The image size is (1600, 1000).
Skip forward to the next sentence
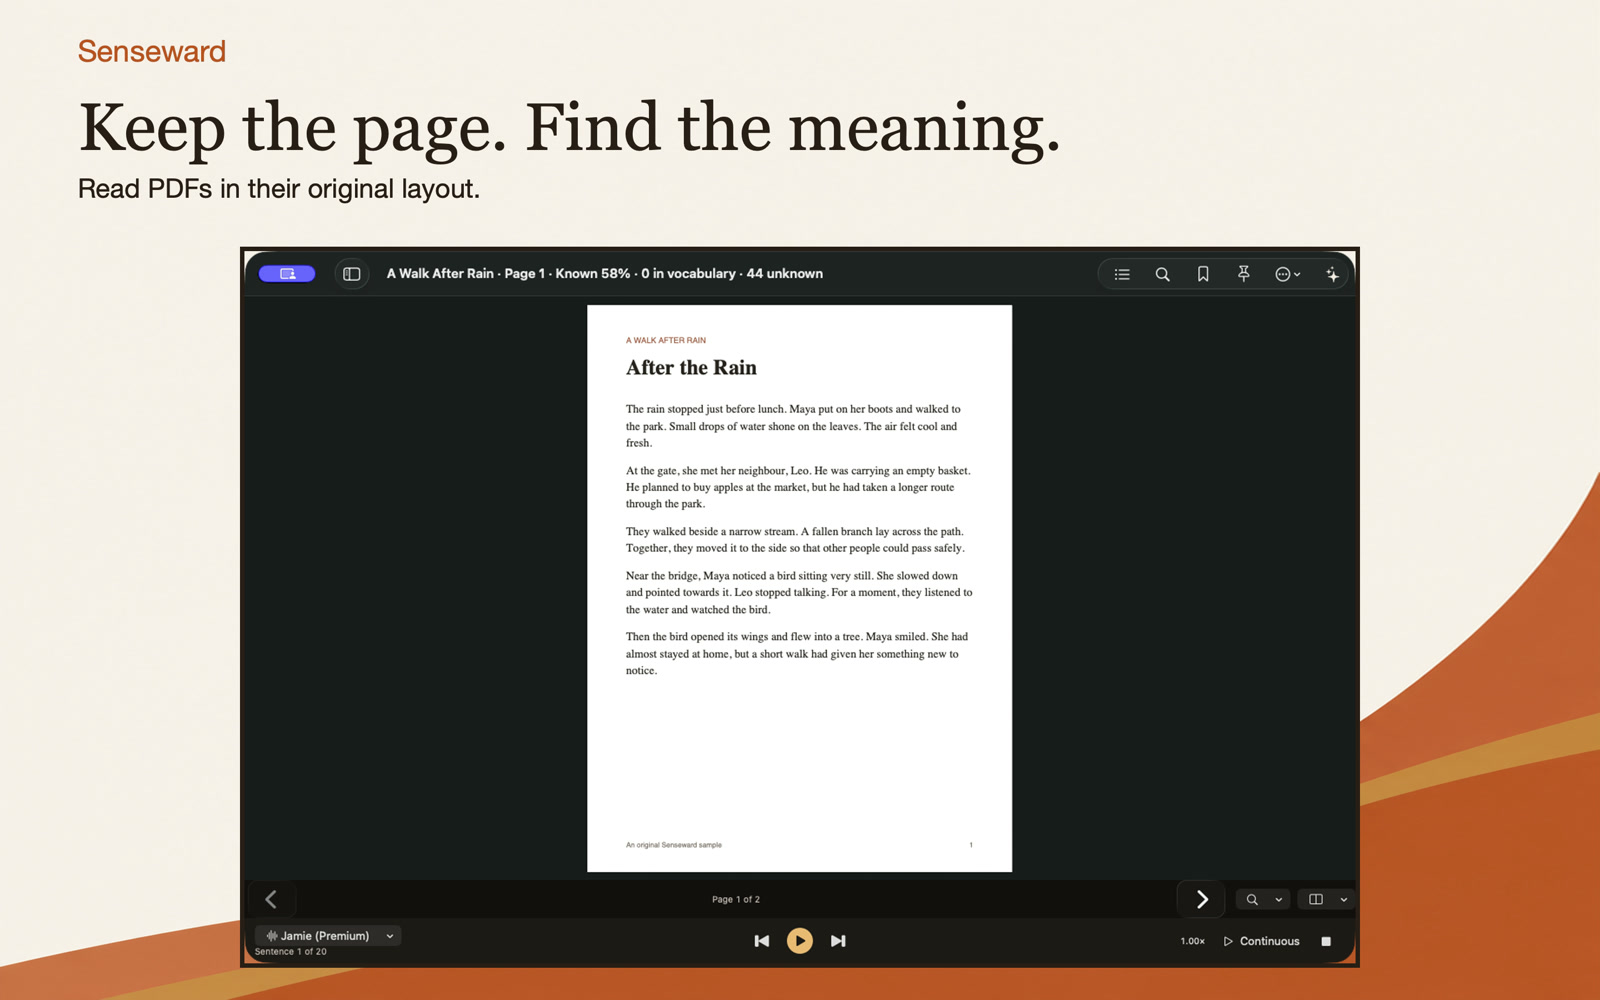[x=838, y=941]
